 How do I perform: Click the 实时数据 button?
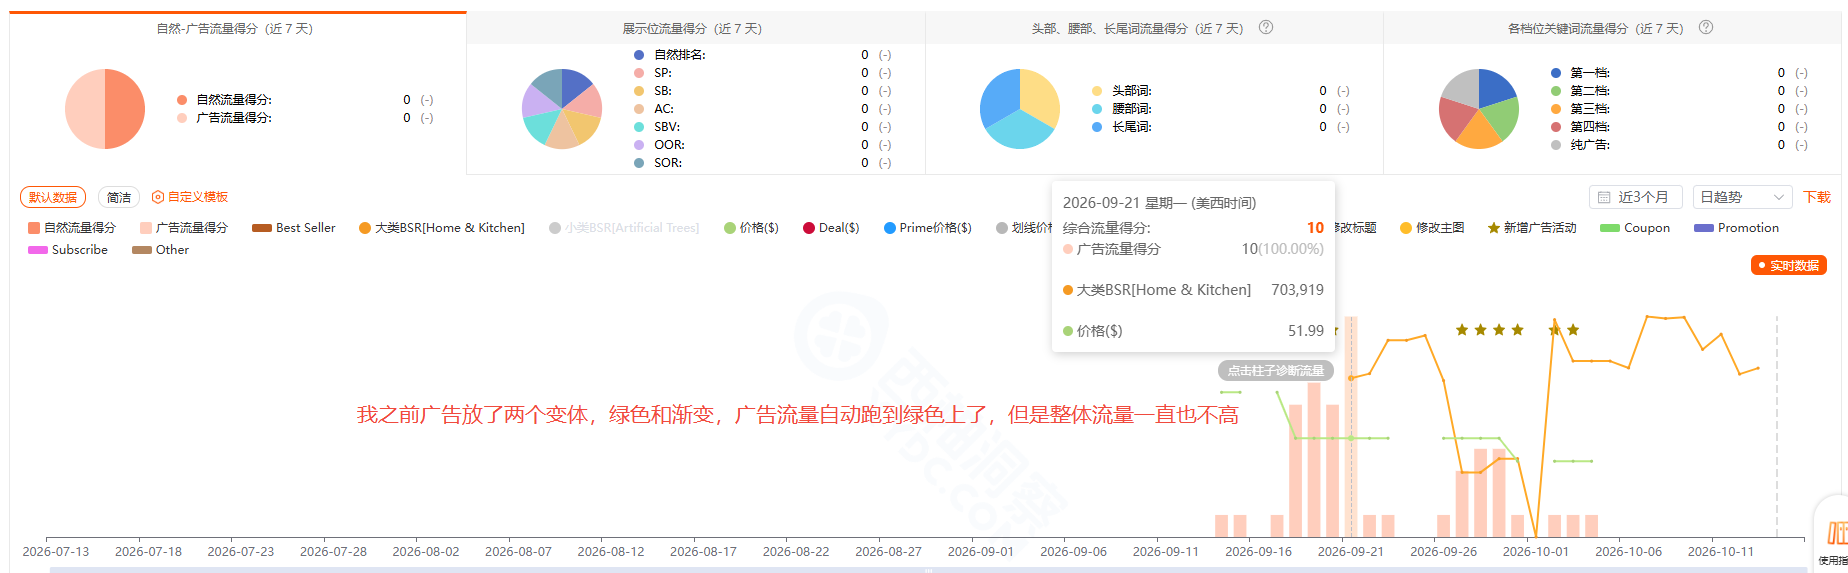tap(1789, 266)
